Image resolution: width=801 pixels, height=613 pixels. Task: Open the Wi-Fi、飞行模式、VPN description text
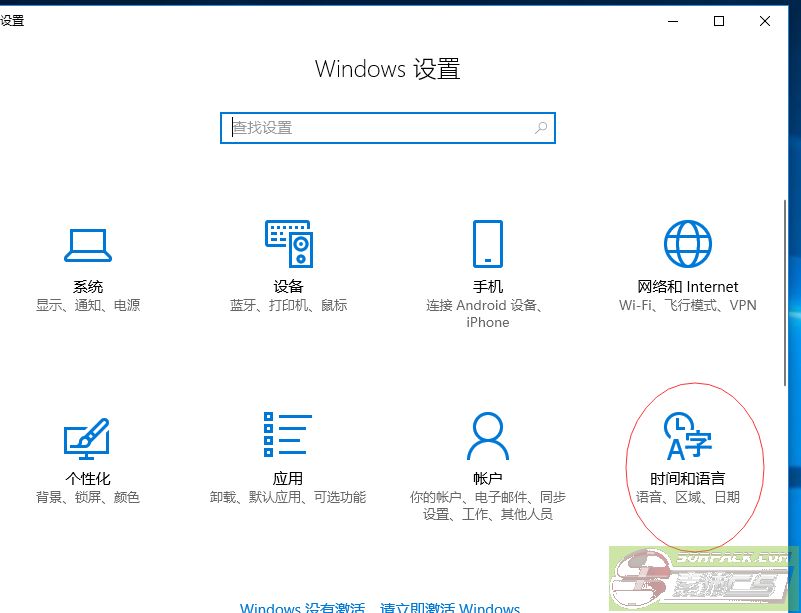687,305
